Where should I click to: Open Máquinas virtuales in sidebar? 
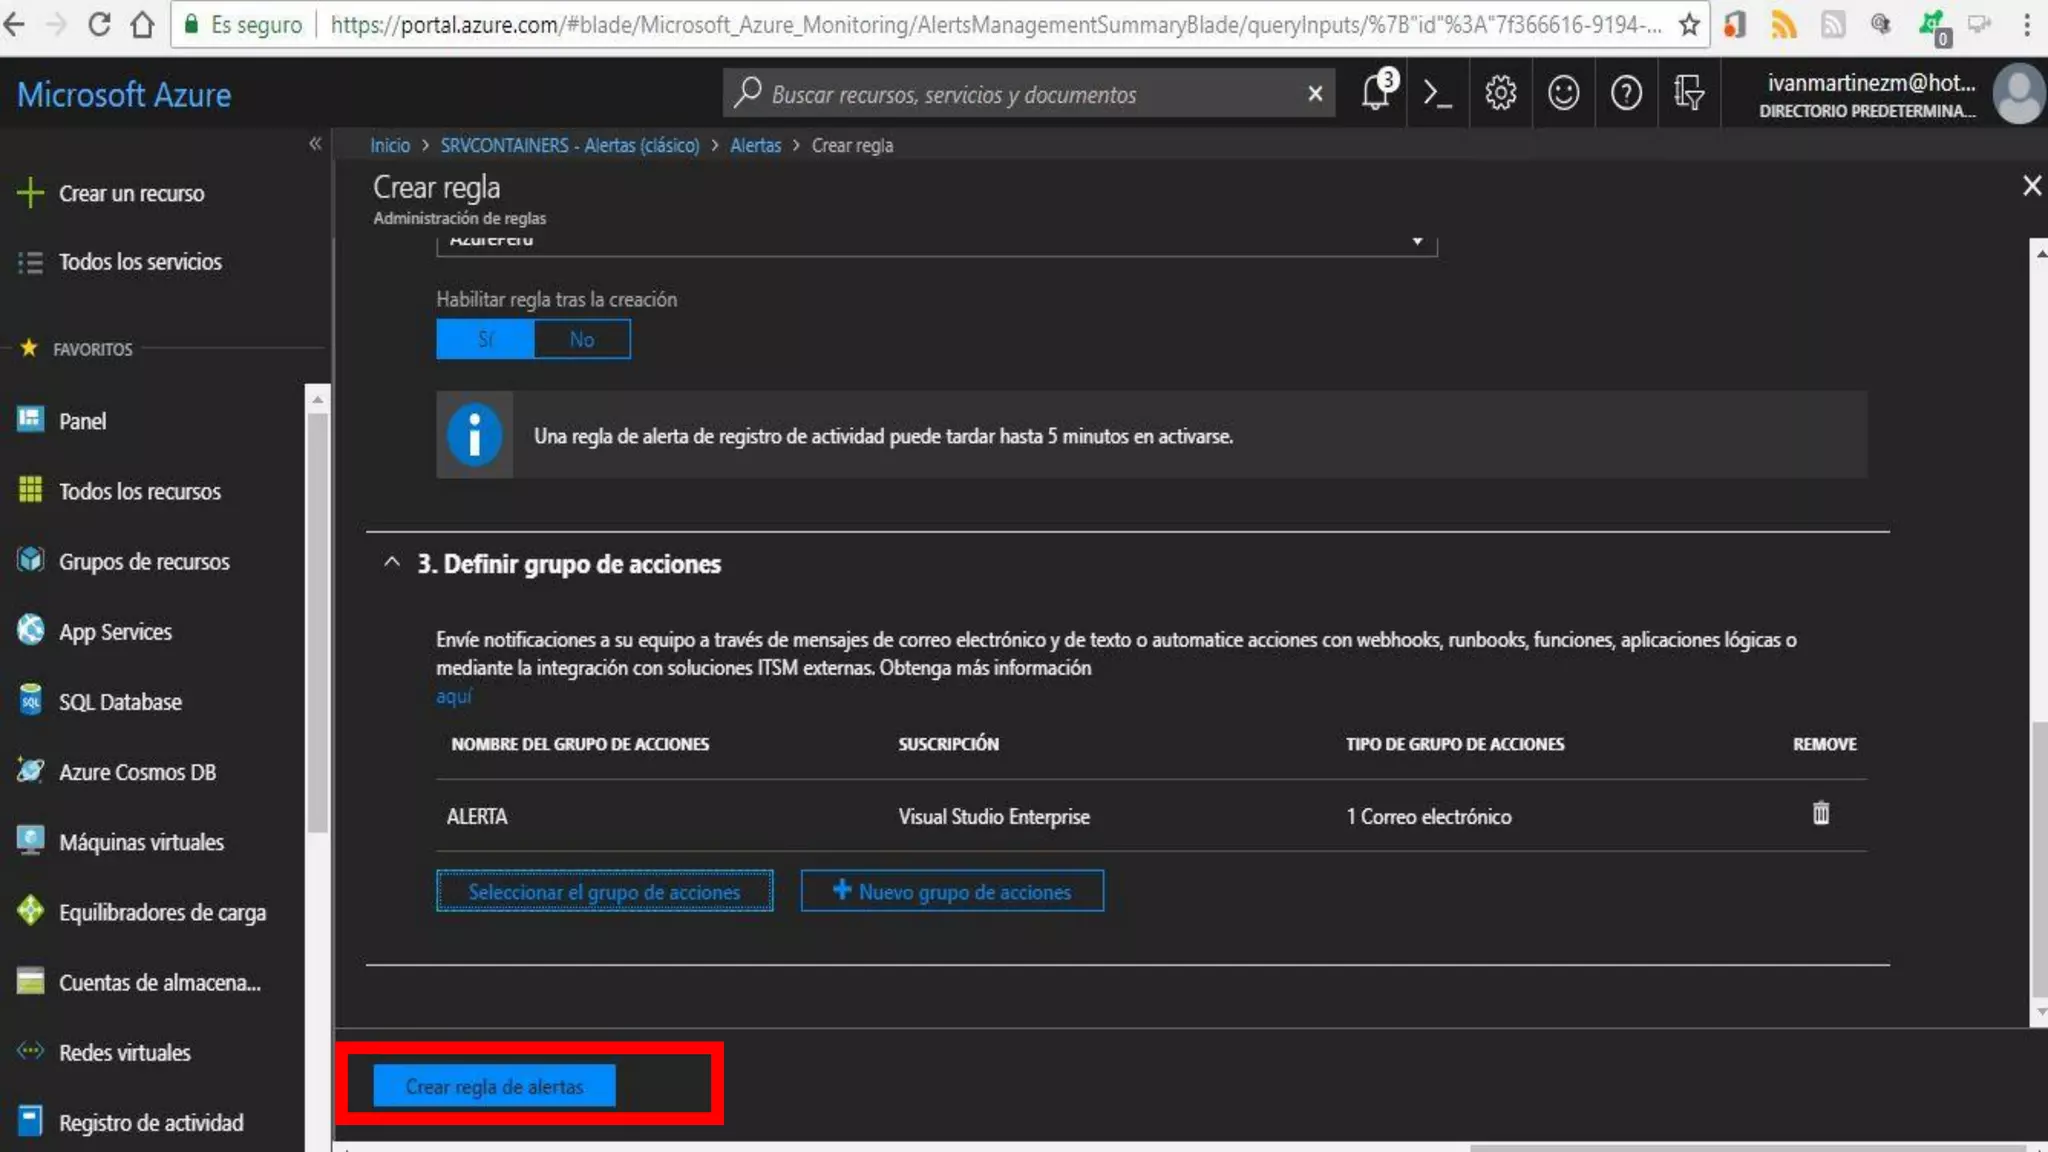click(141, 842)
